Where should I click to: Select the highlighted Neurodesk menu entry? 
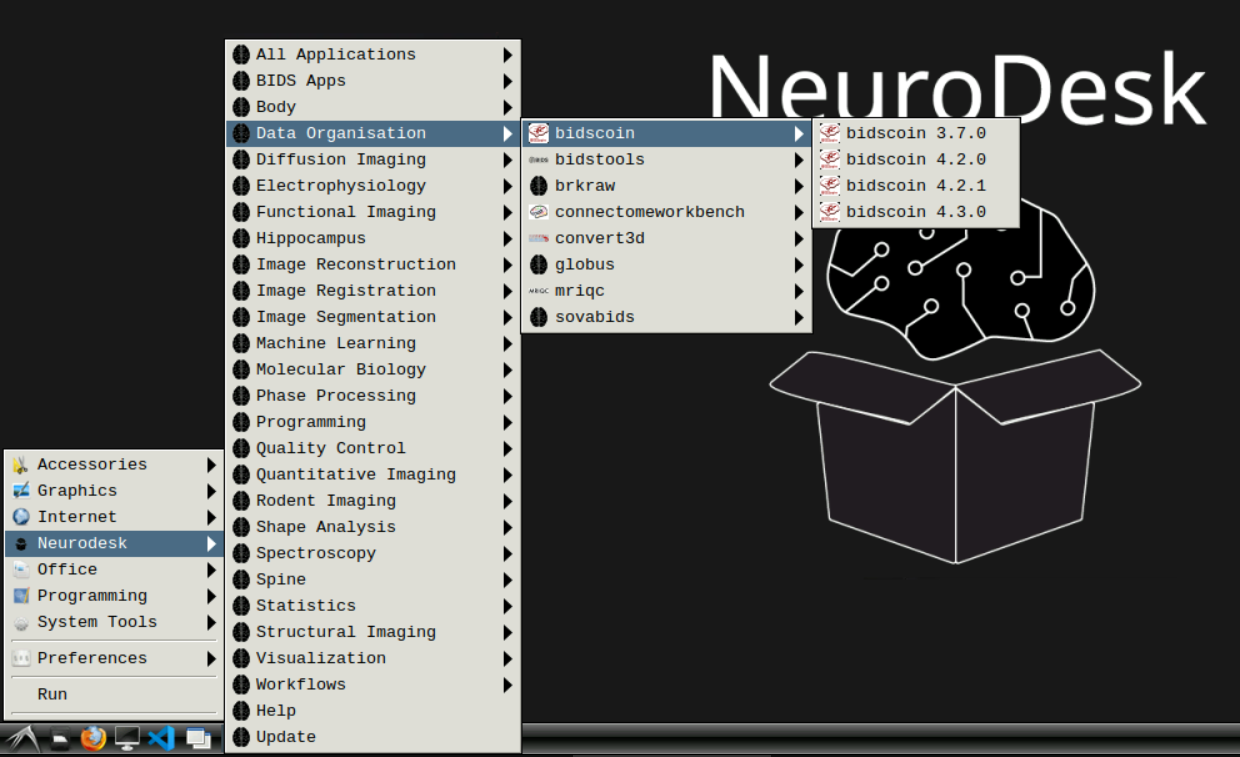click(x=114, y=543)
